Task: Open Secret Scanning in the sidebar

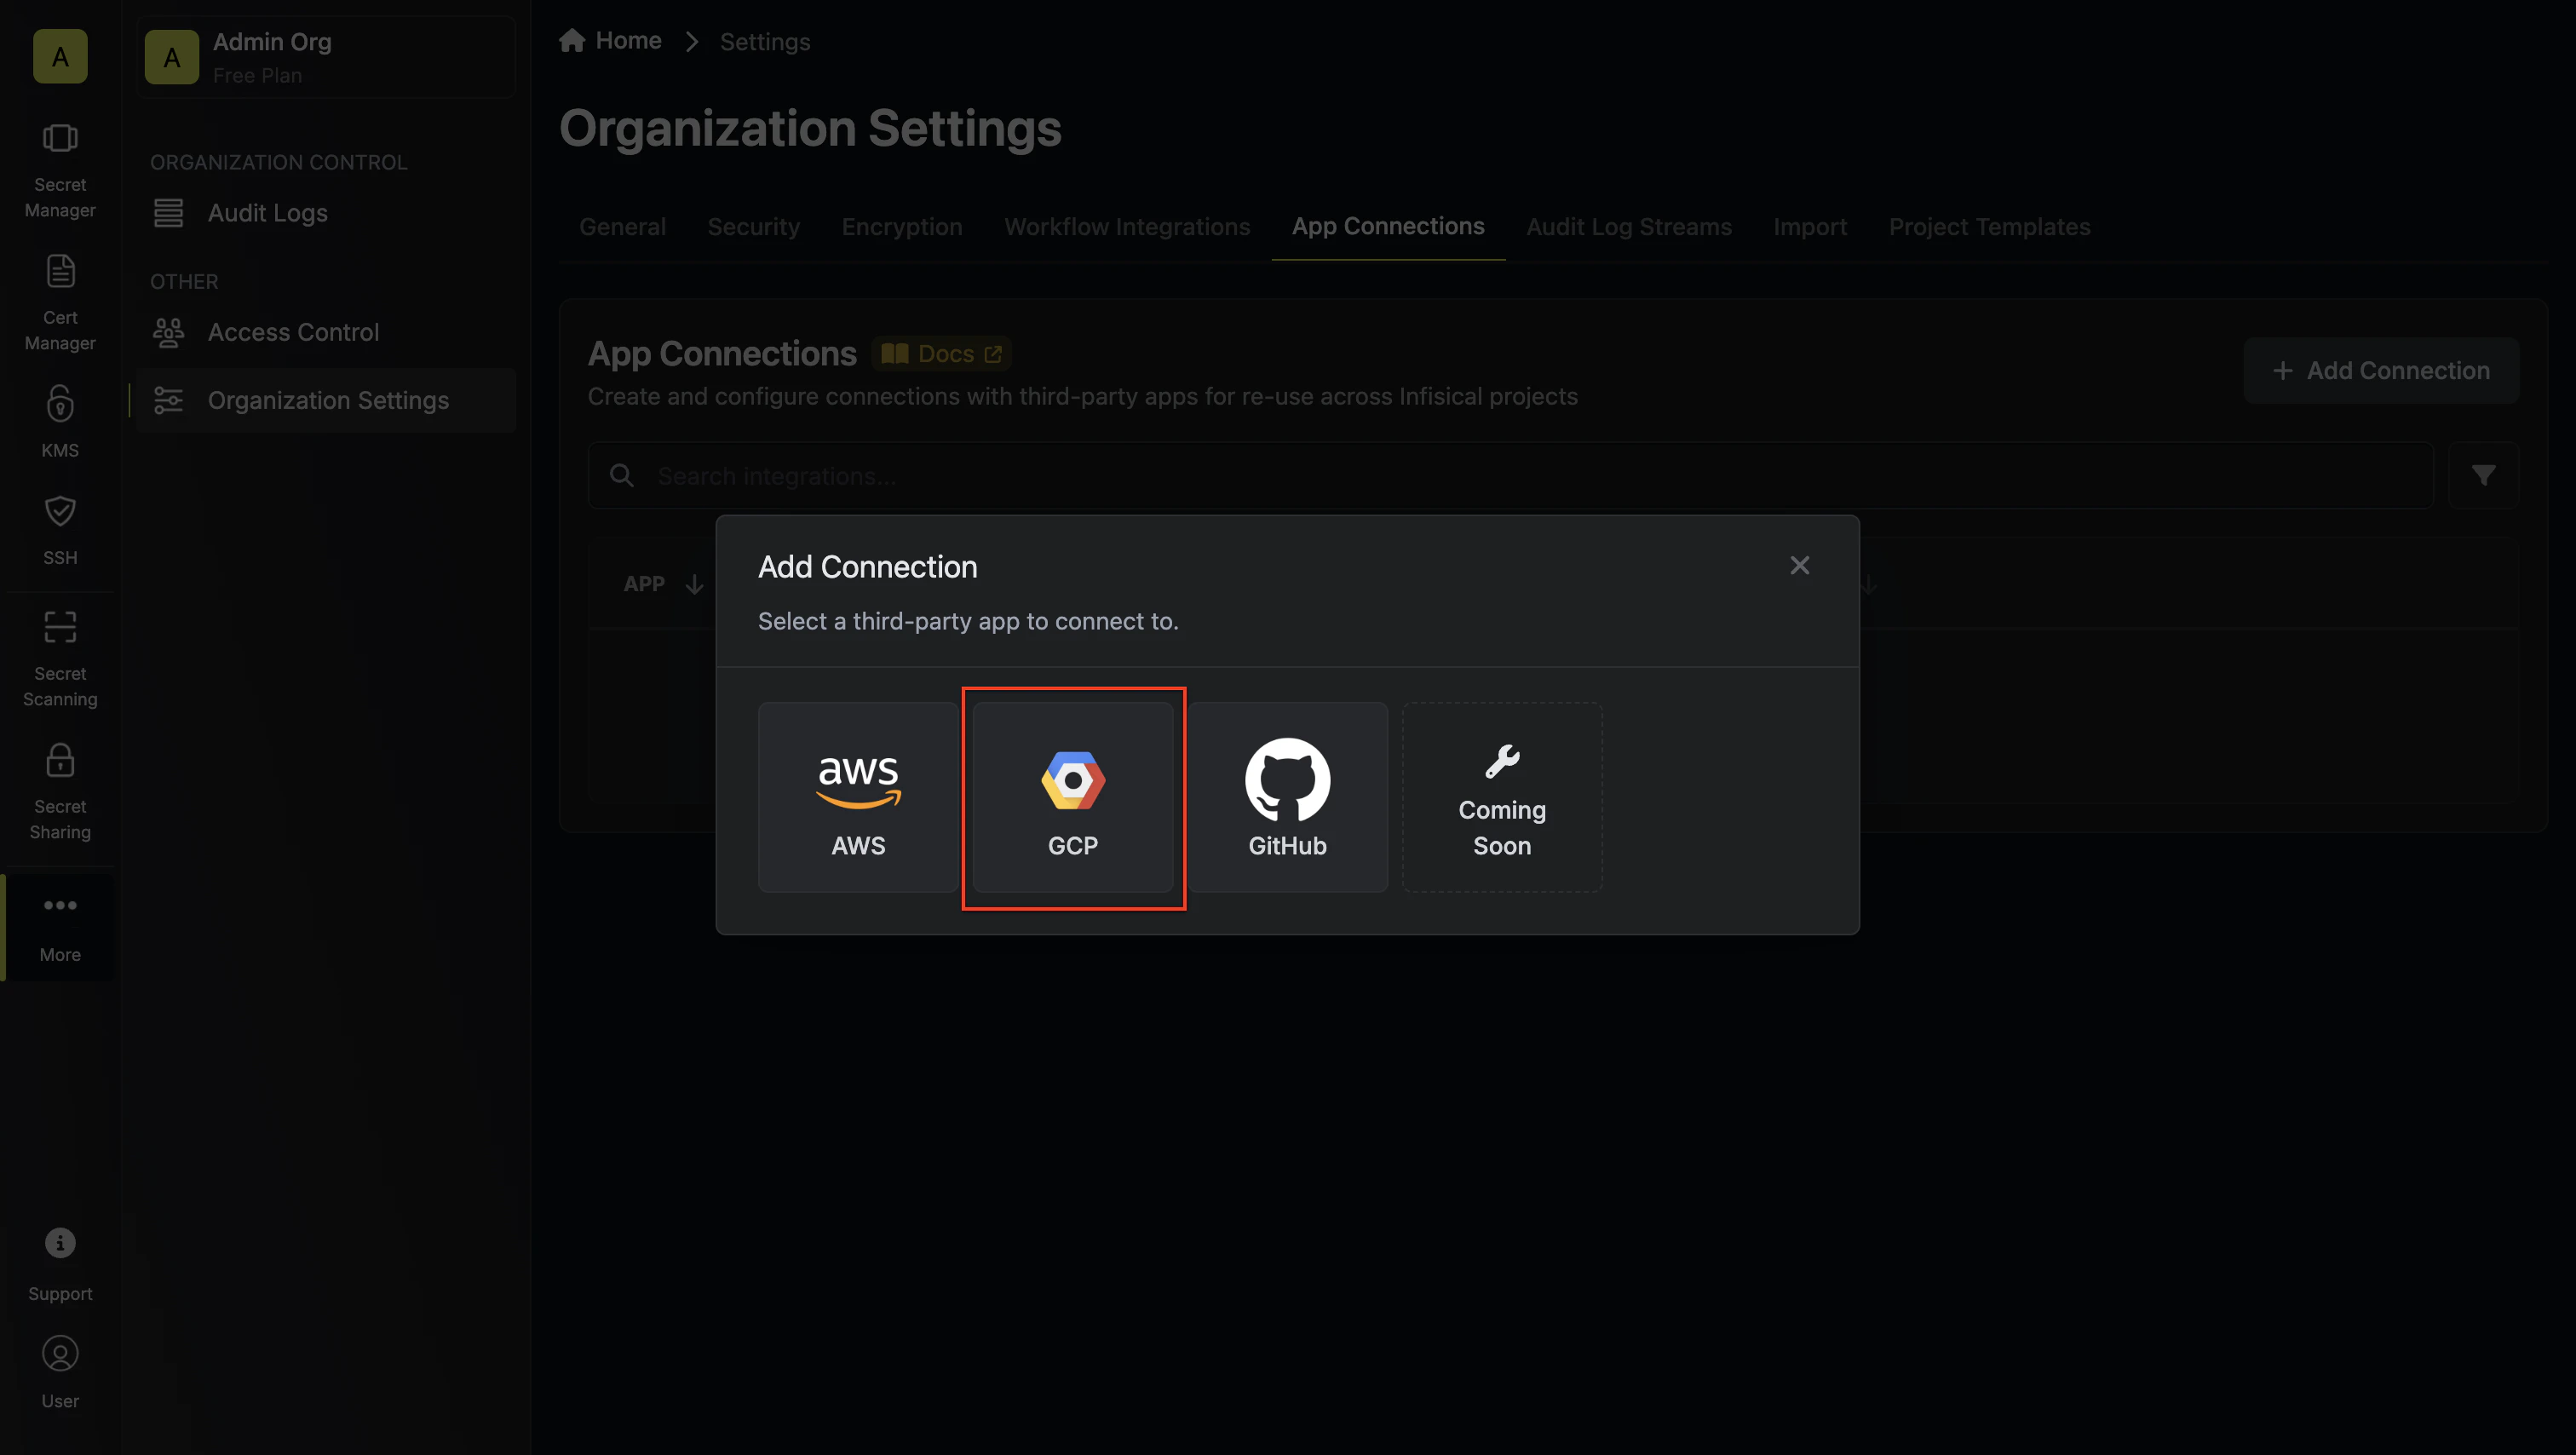Action: click(x=60, y=659)
